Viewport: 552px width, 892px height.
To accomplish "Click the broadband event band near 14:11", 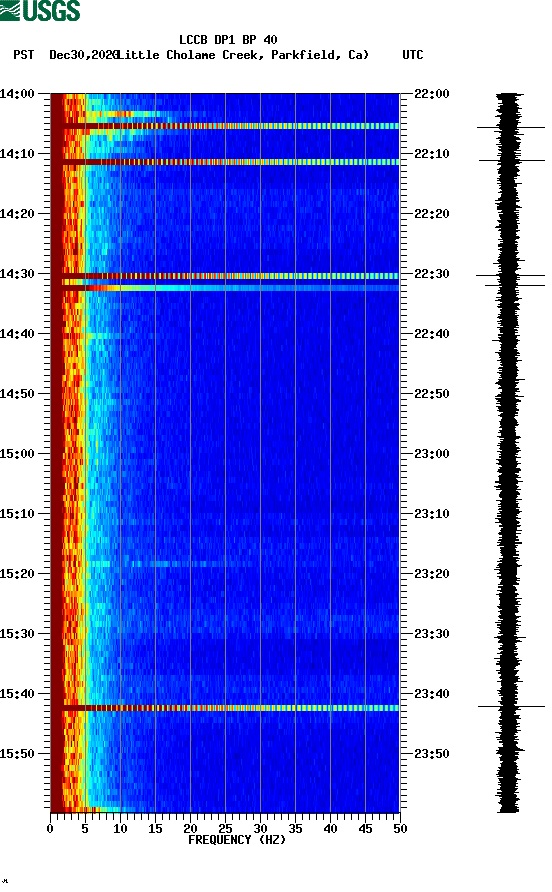I will click(x=225, y=162).
